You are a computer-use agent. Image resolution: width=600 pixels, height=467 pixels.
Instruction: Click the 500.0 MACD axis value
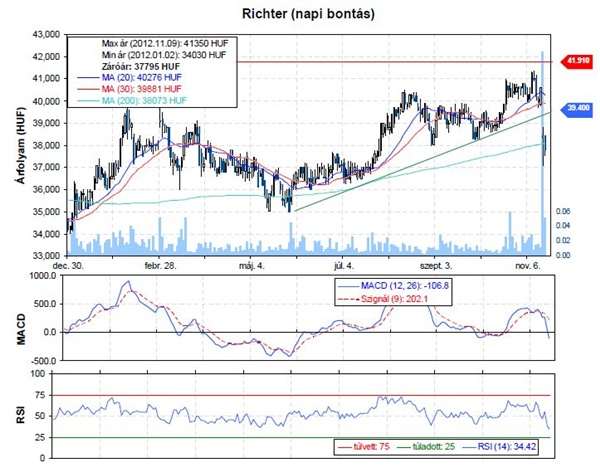pos(45,304)
